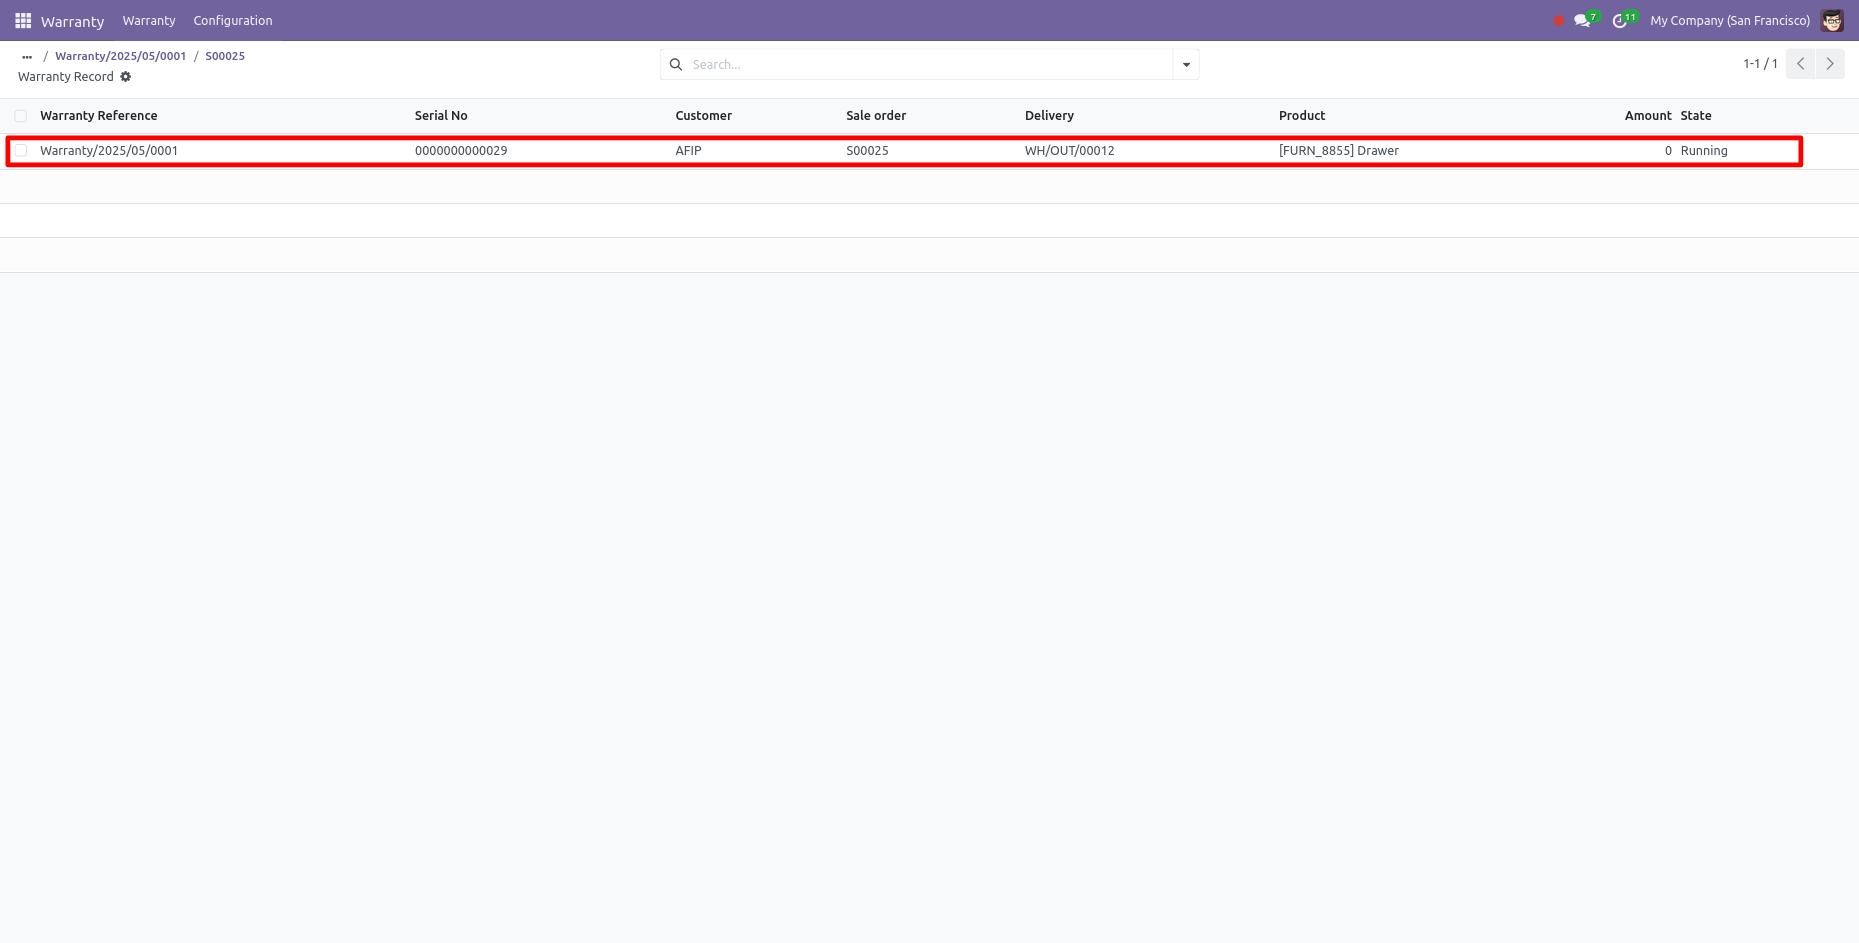
Task: Sort by Customer column header
Action: (x=703, y=116)
